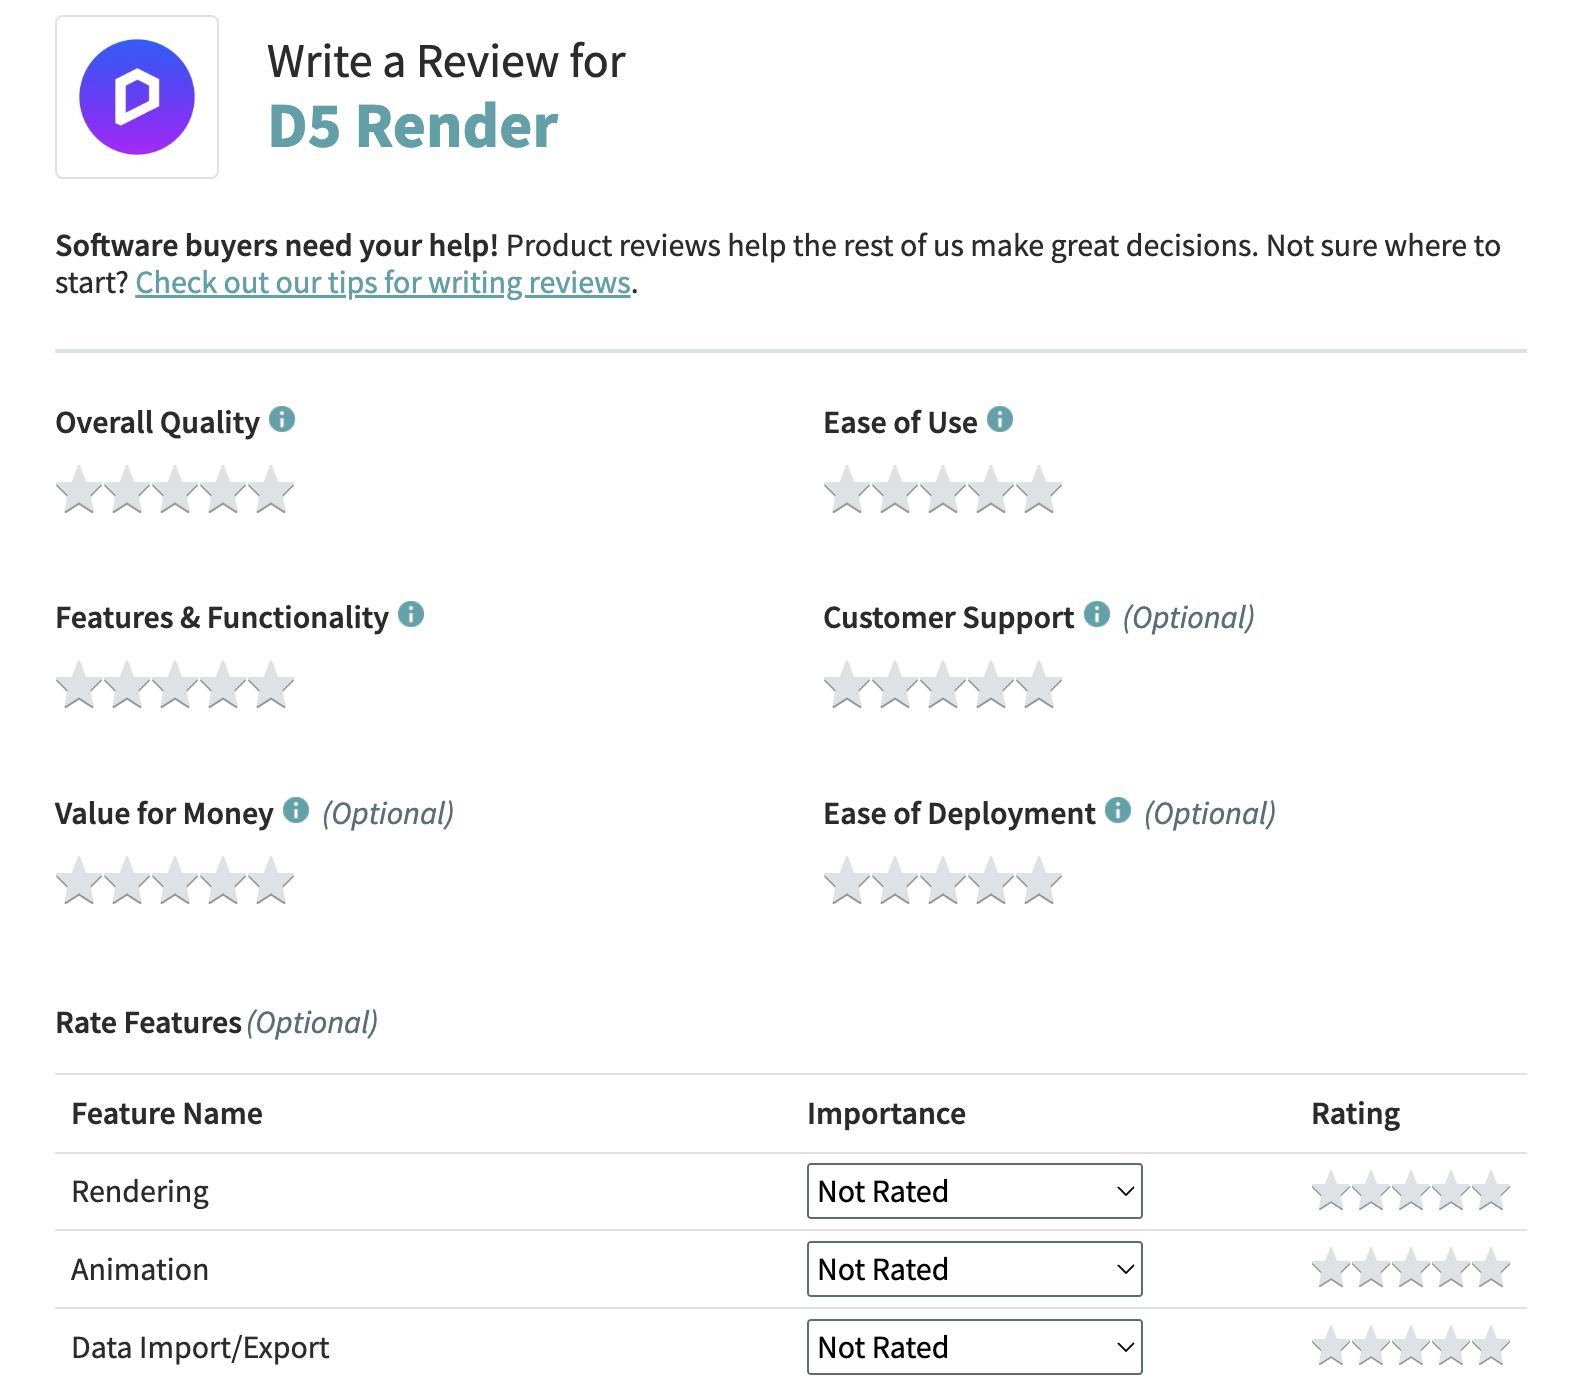Rate Ease of Deployment five stars
The width and height of the screenshot is (1570, 1384).
coord(1039,881)
